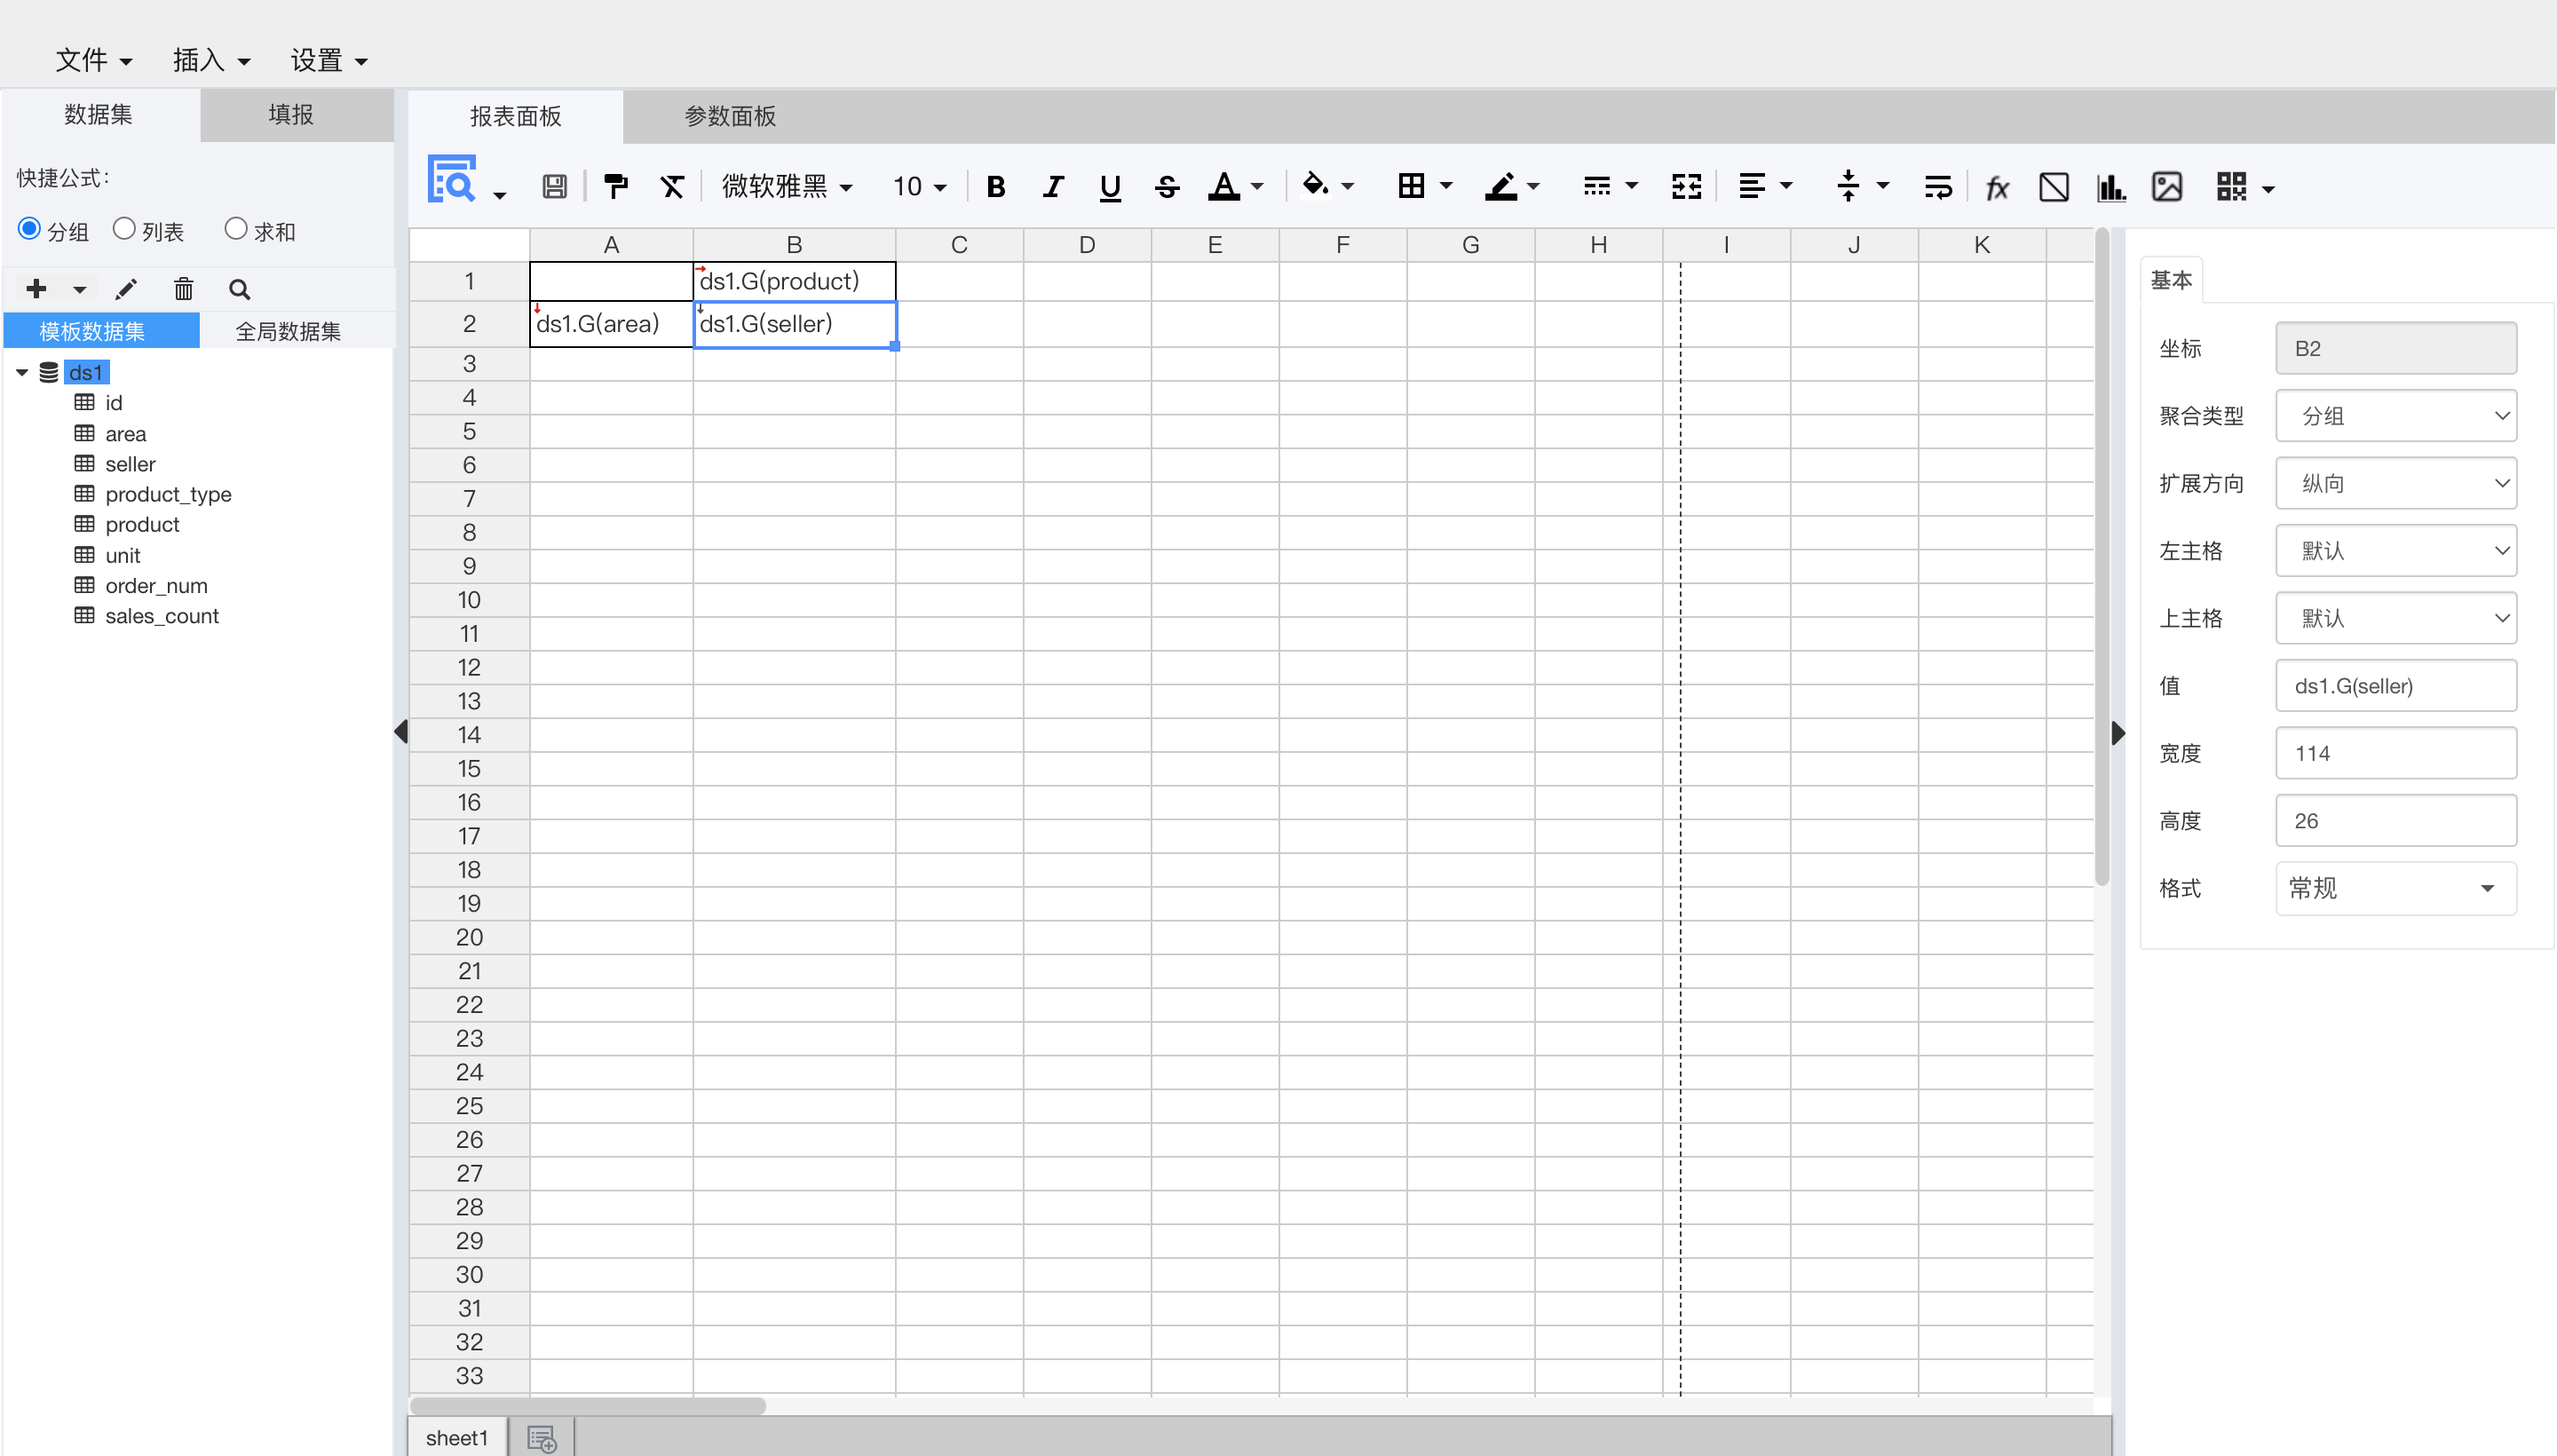
Task: Open the 左主格 dropdown
Action: tap(2395, 551)
